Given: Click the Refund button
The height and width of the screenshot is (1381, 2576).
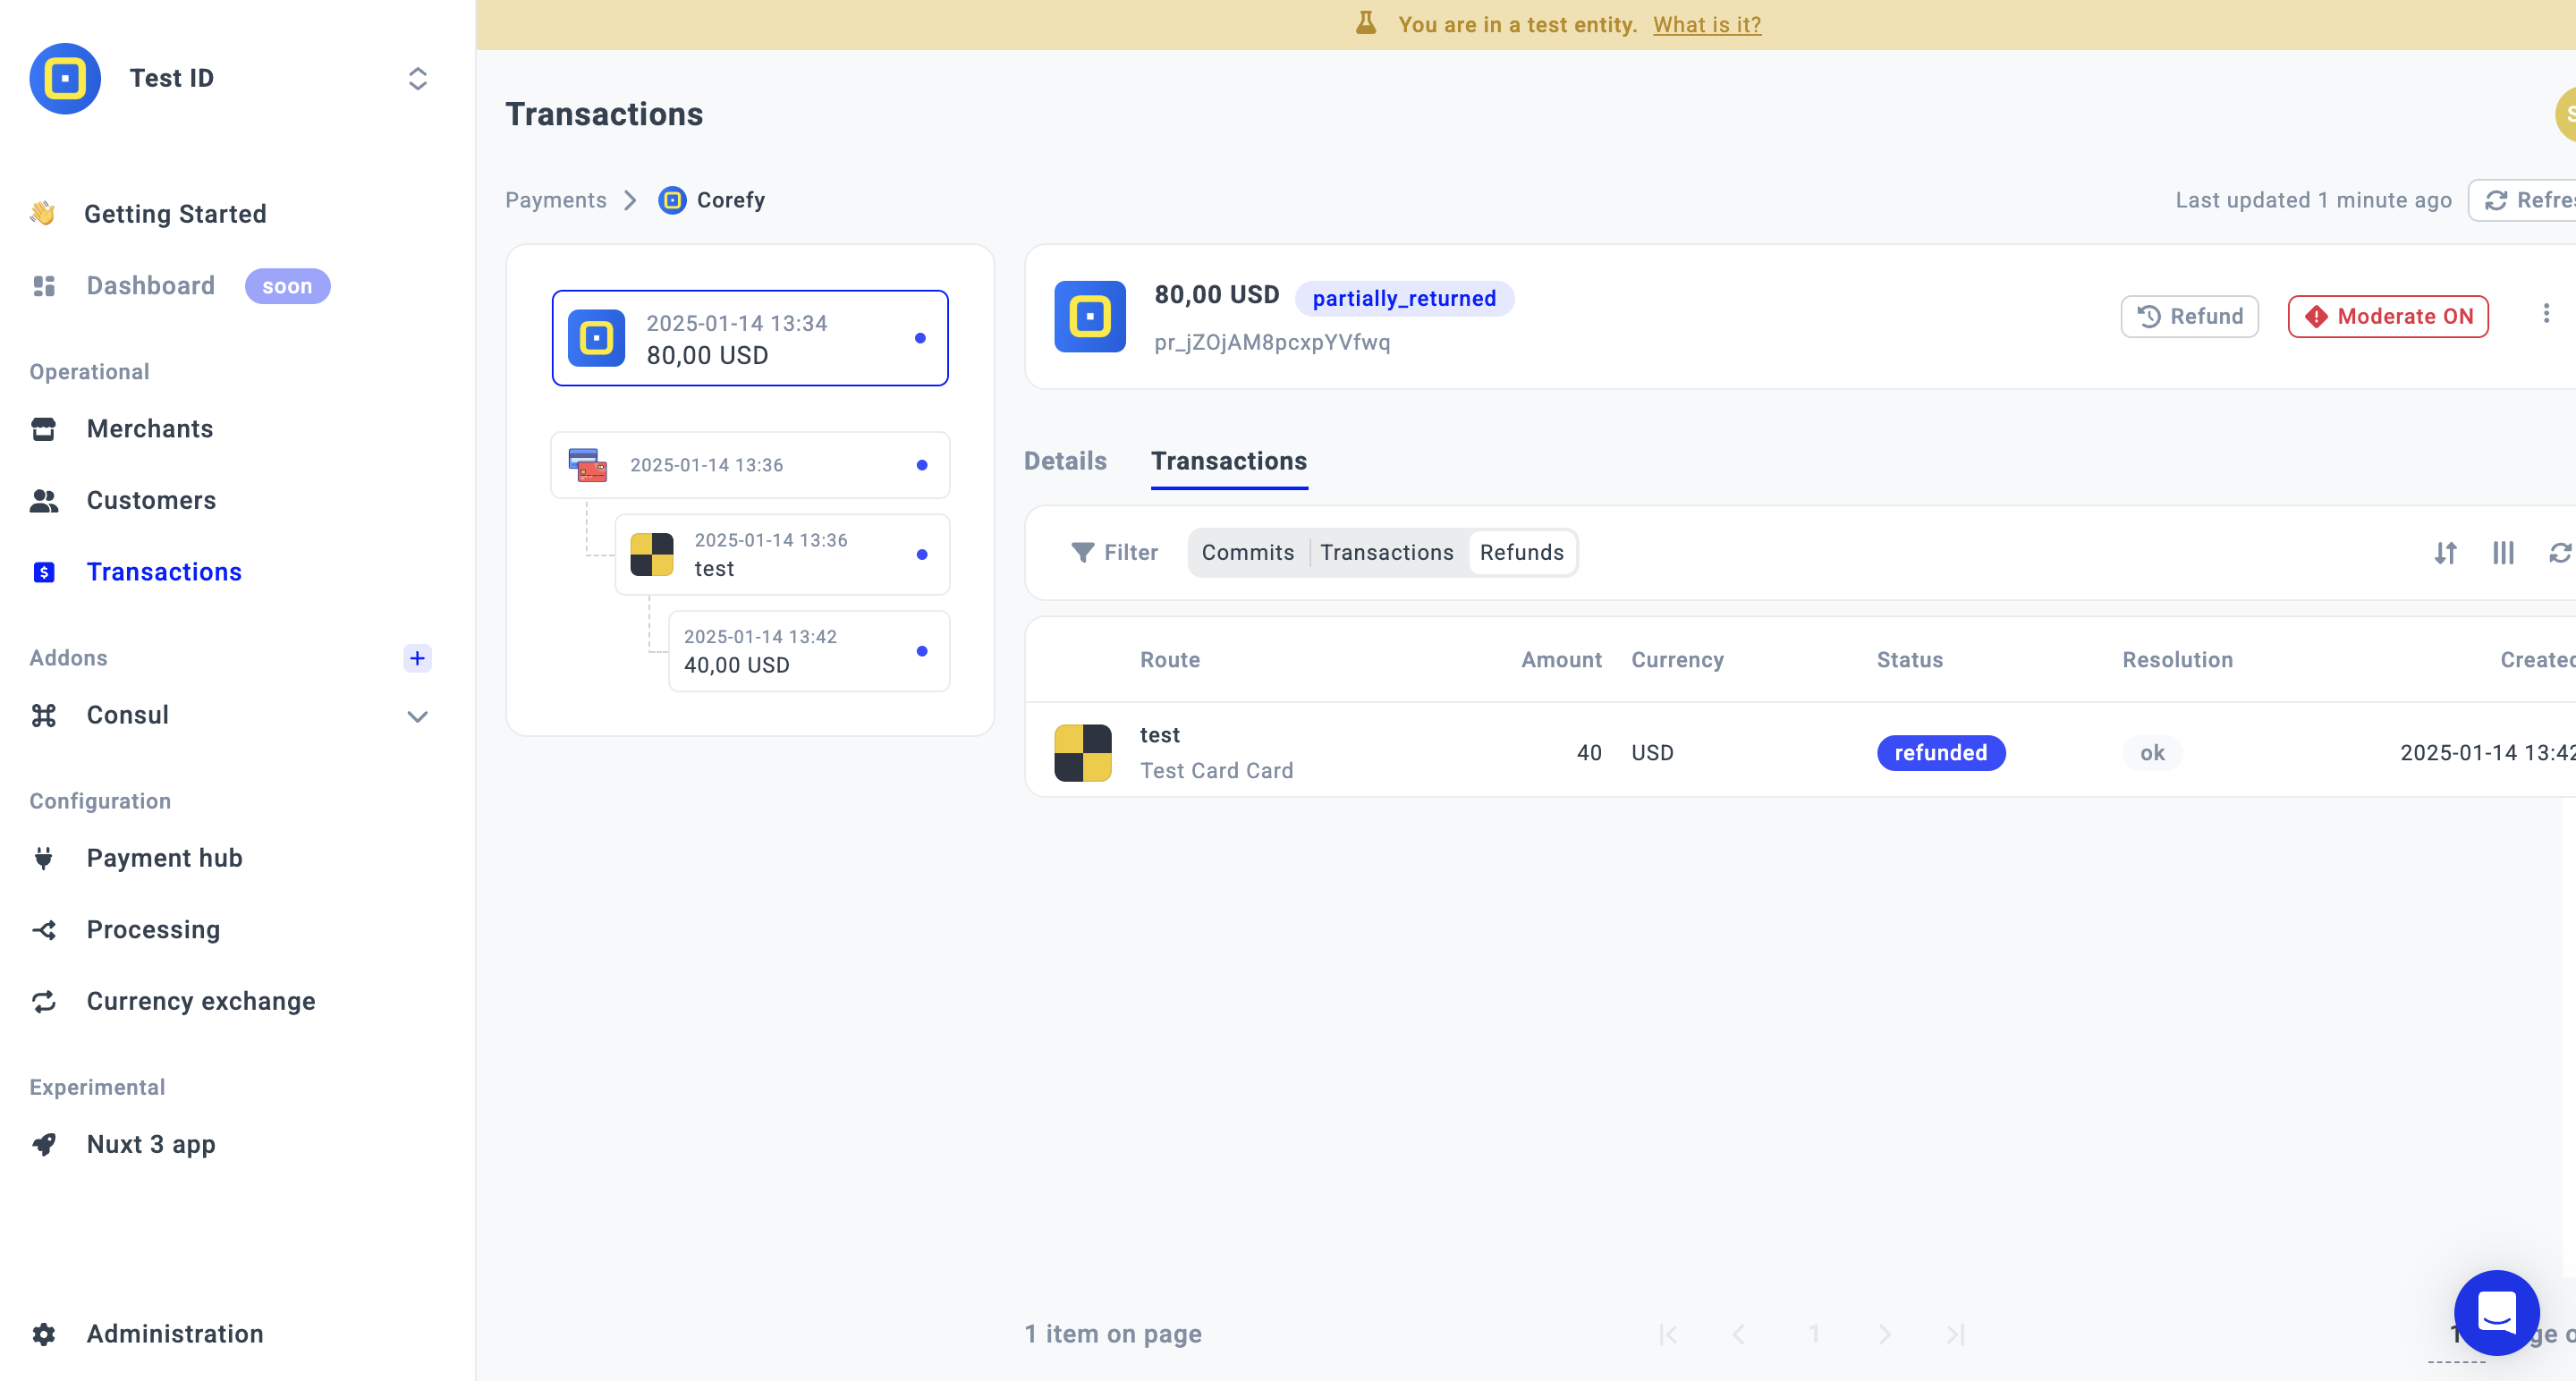Looking at the screenshot, I should tap(2189, 317).
